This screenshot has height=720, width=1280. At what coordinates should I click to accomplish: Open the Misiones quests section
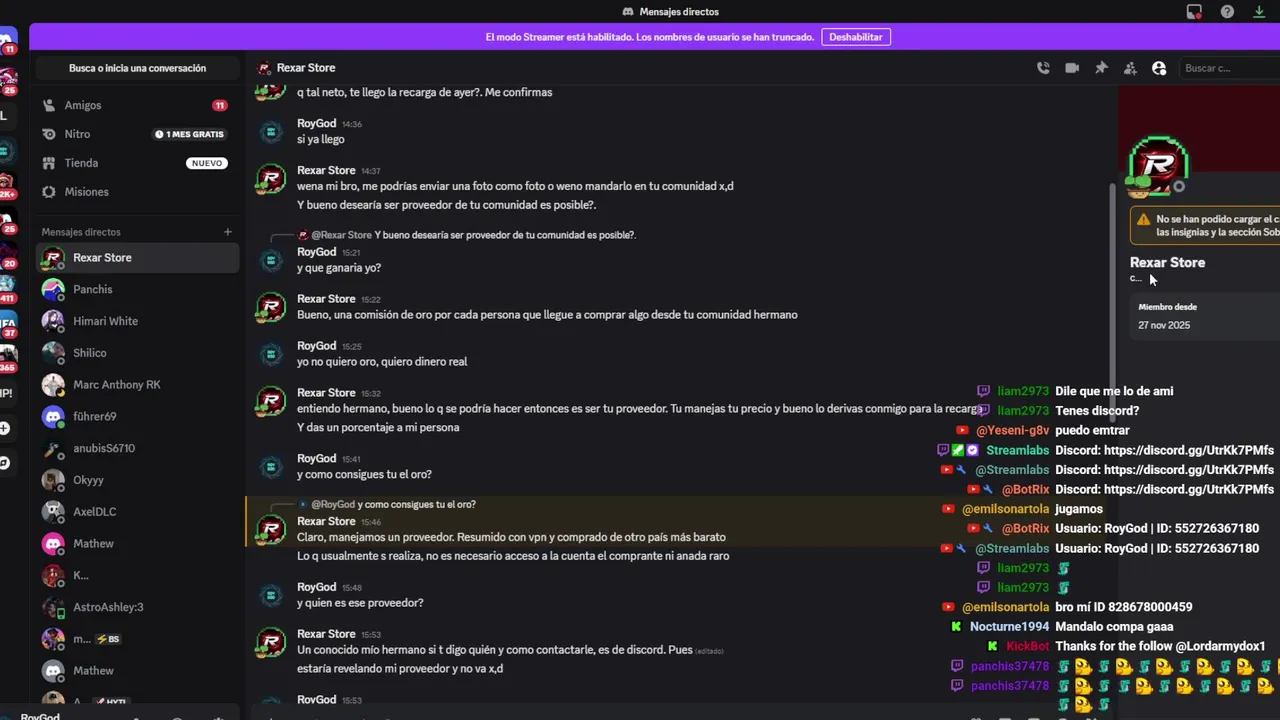pos(86,192)
